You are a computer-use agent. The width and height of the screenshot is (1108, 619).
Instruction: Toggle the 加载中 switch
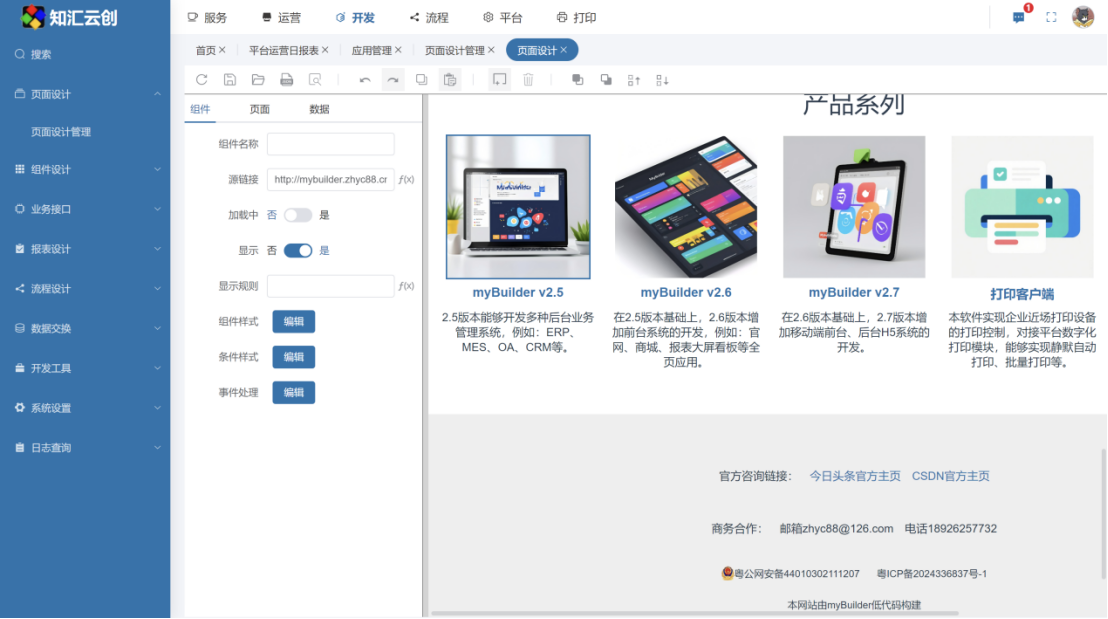coord(297,215)
